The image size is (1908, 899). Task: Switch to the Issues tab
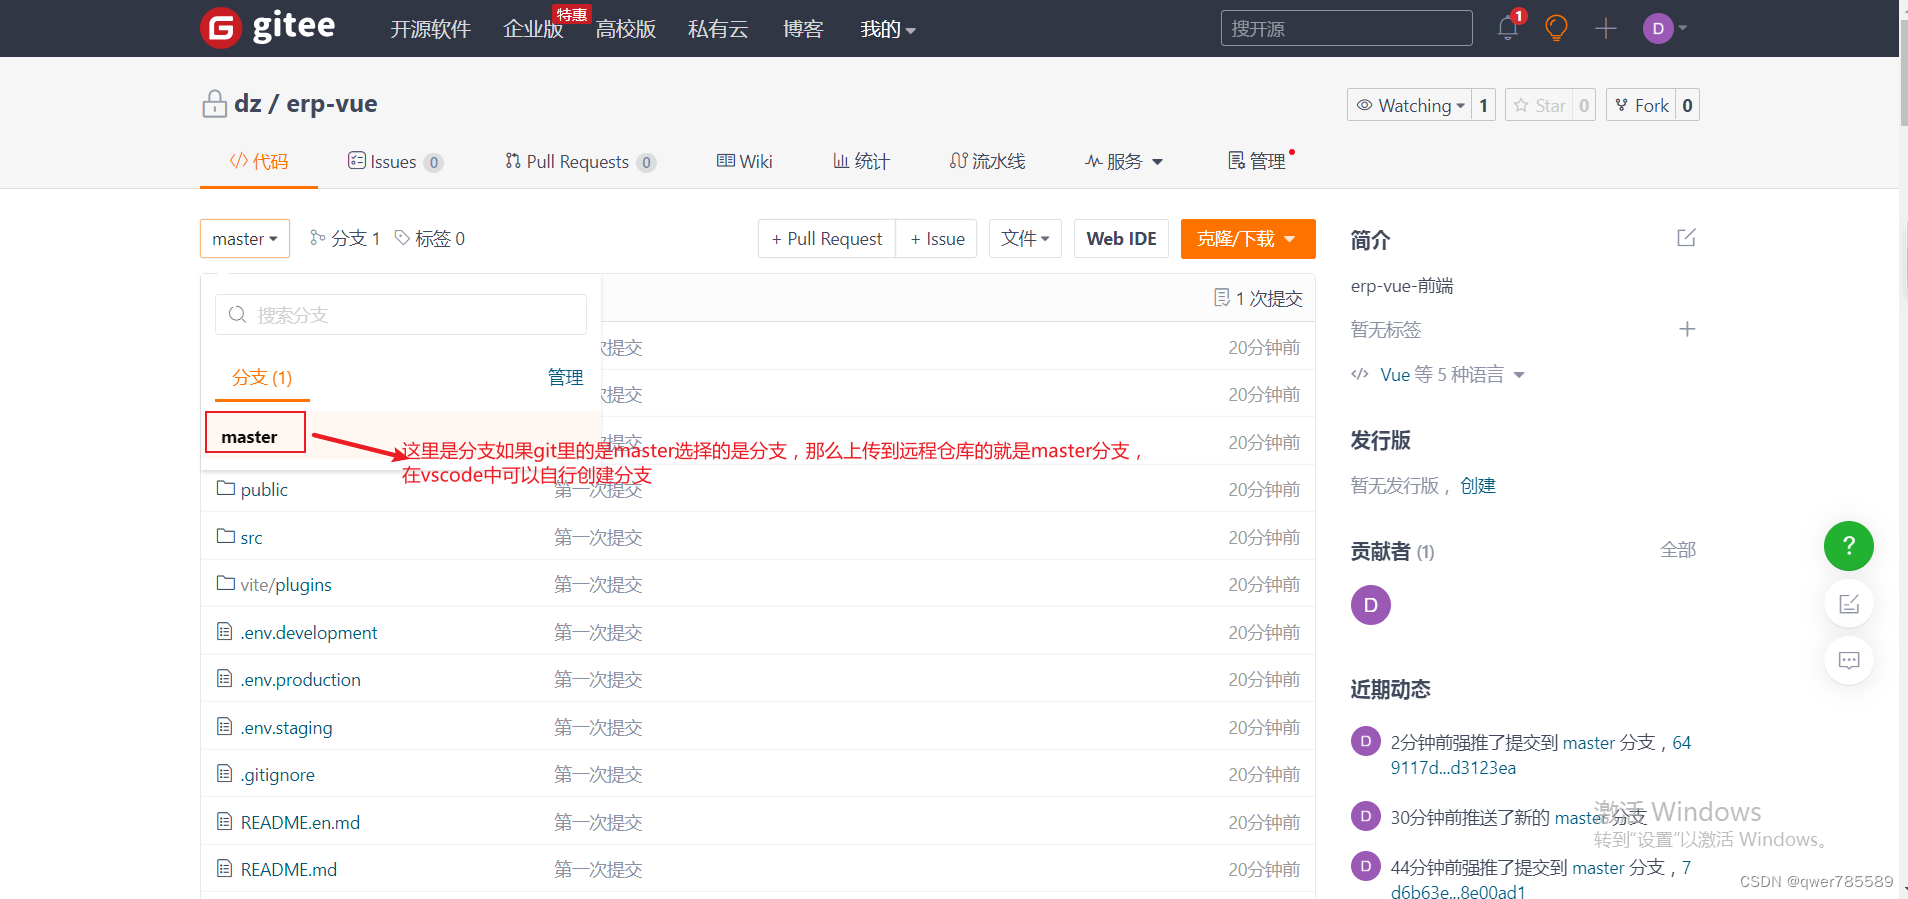tap(395, 161)
